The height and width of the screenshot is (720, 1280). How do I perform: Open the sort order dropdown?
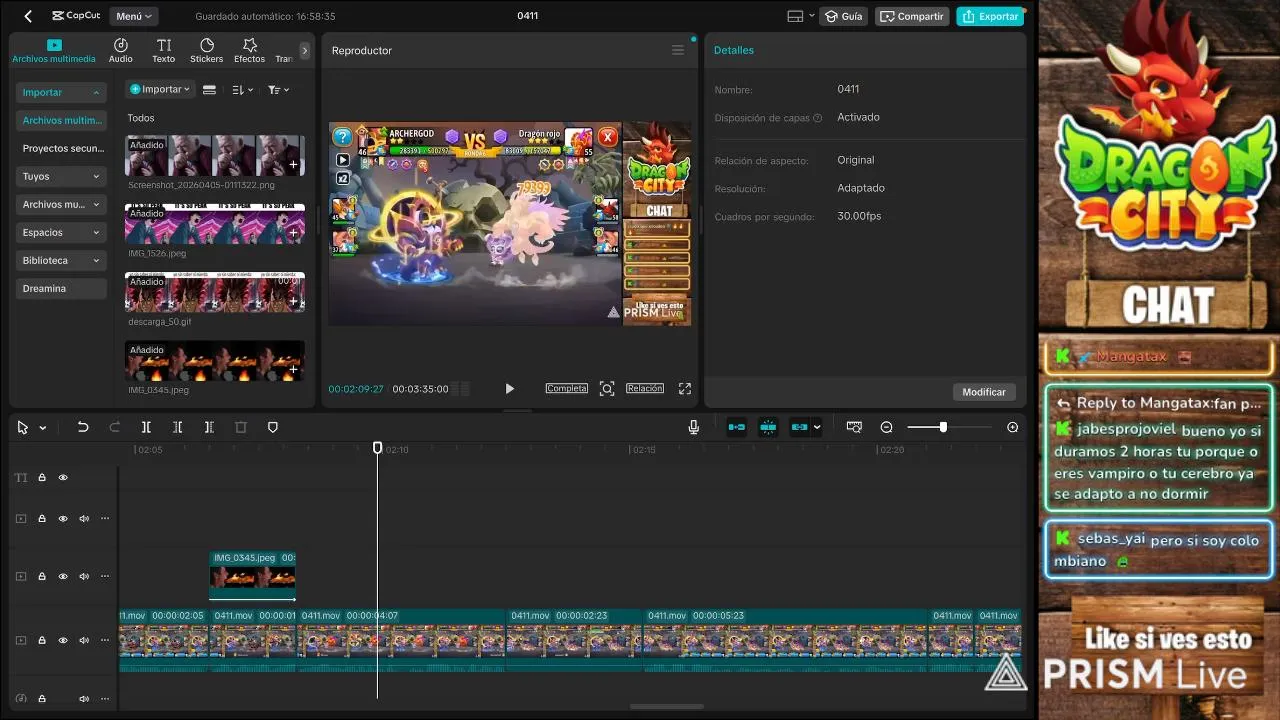click(243, 90)
